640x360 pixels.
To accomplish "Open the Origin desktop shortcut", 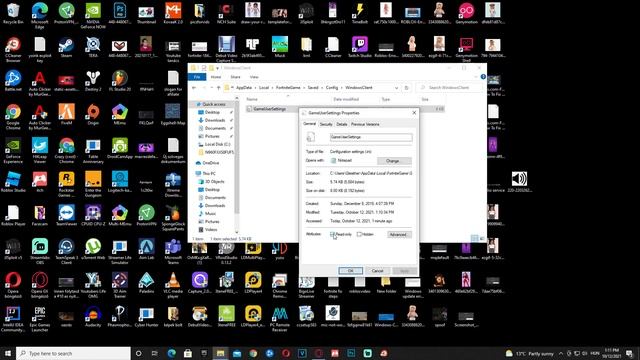I will [93, 114].
